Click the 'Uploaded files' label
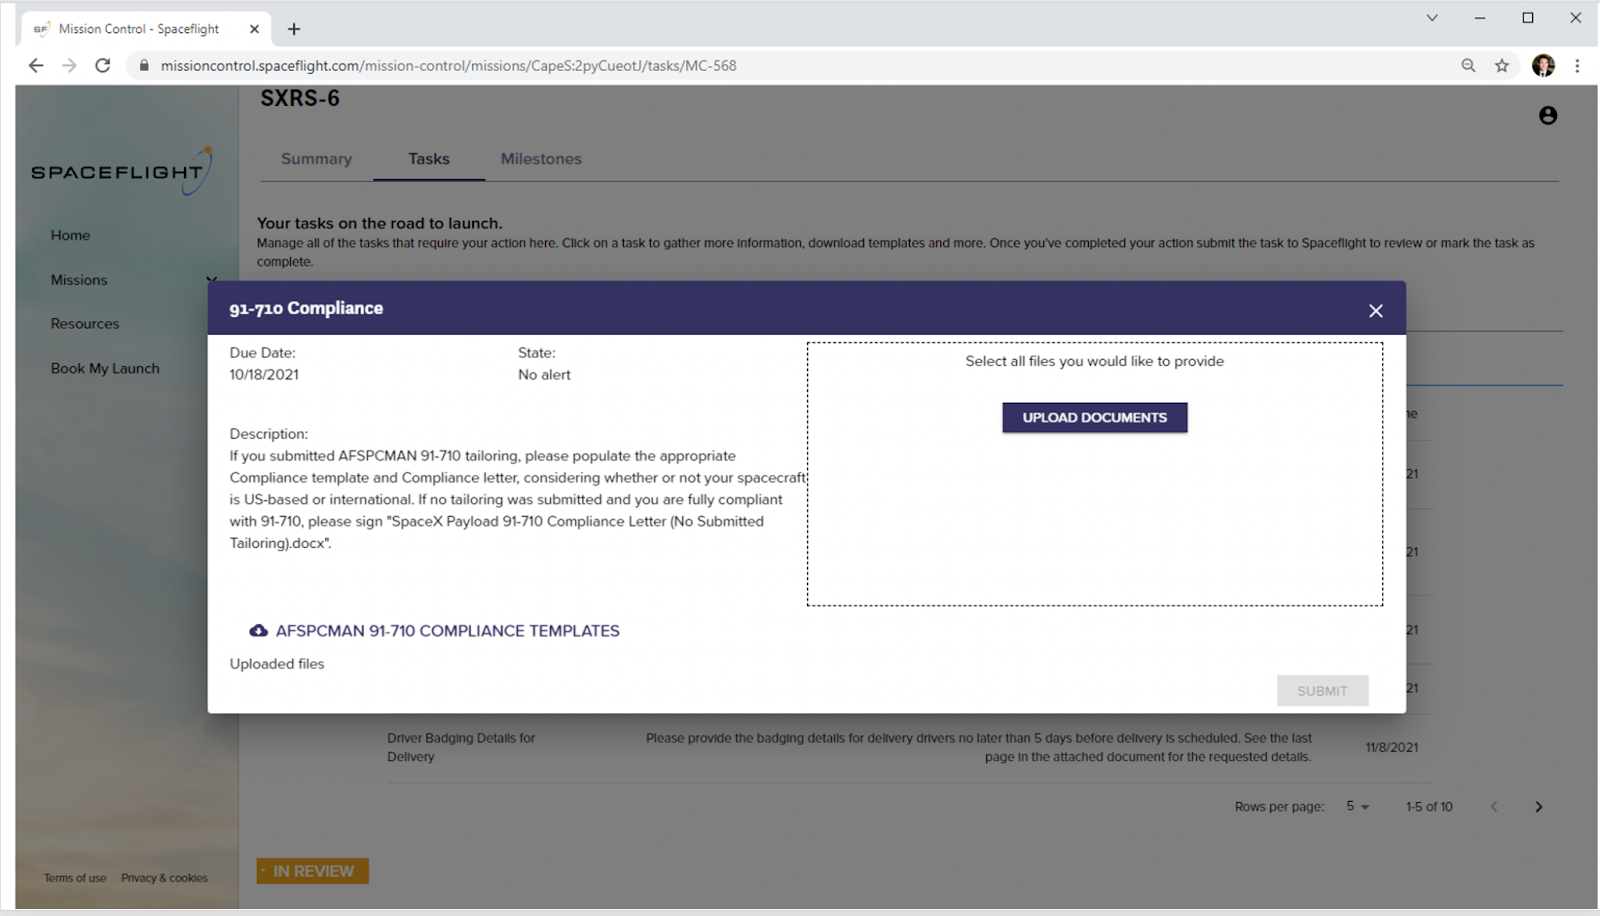1600x916 pixels. coord(277,664)
